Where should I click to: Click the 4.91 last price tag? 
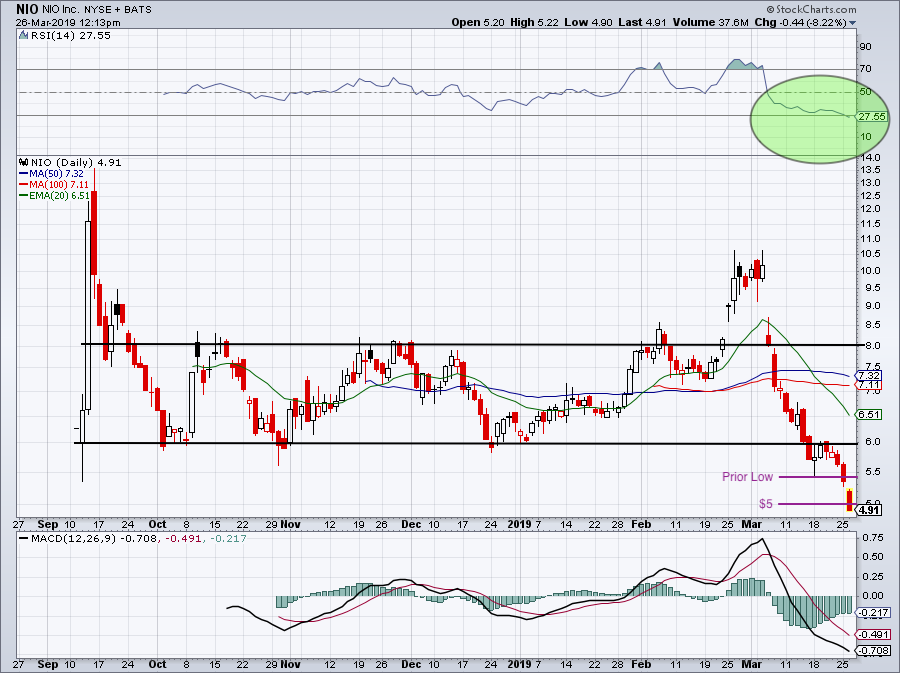(869, 509)
